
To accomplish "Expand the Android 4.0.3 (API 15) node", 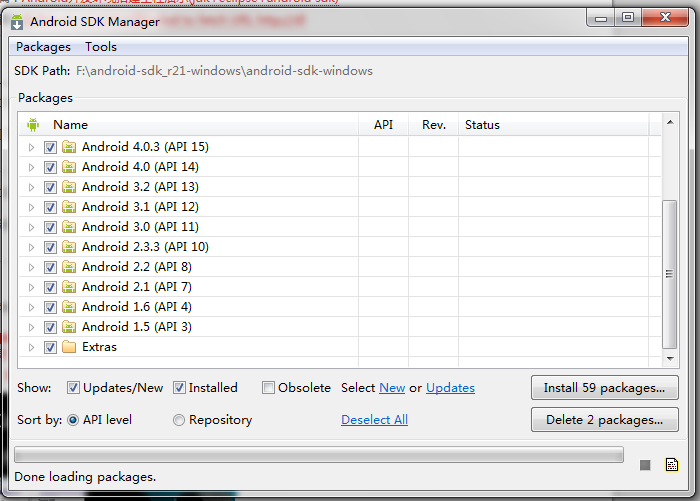I will tap(31, 147).
